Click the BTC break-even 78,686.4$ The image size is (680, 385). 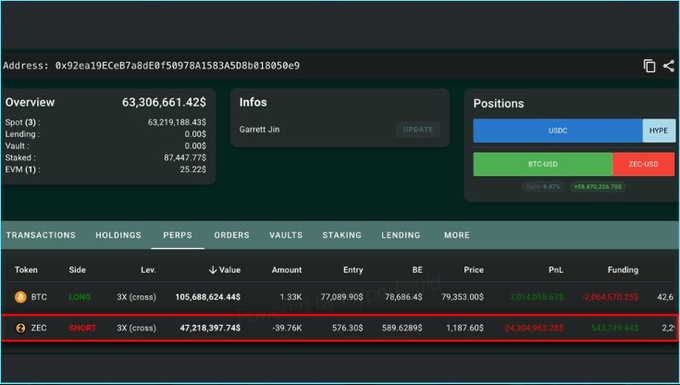(x=403, y=297)
